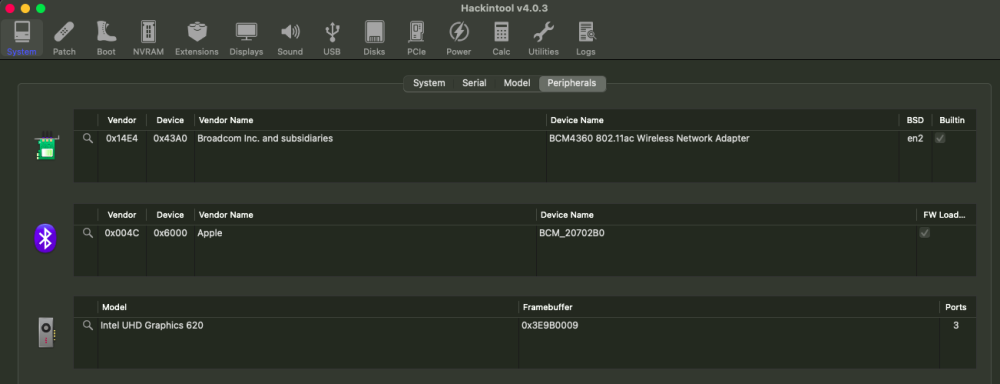The width and height of the screenshot is (1000, 384).
Task: Select the ports value 3 cell
Action: click(x=956, y=325)
